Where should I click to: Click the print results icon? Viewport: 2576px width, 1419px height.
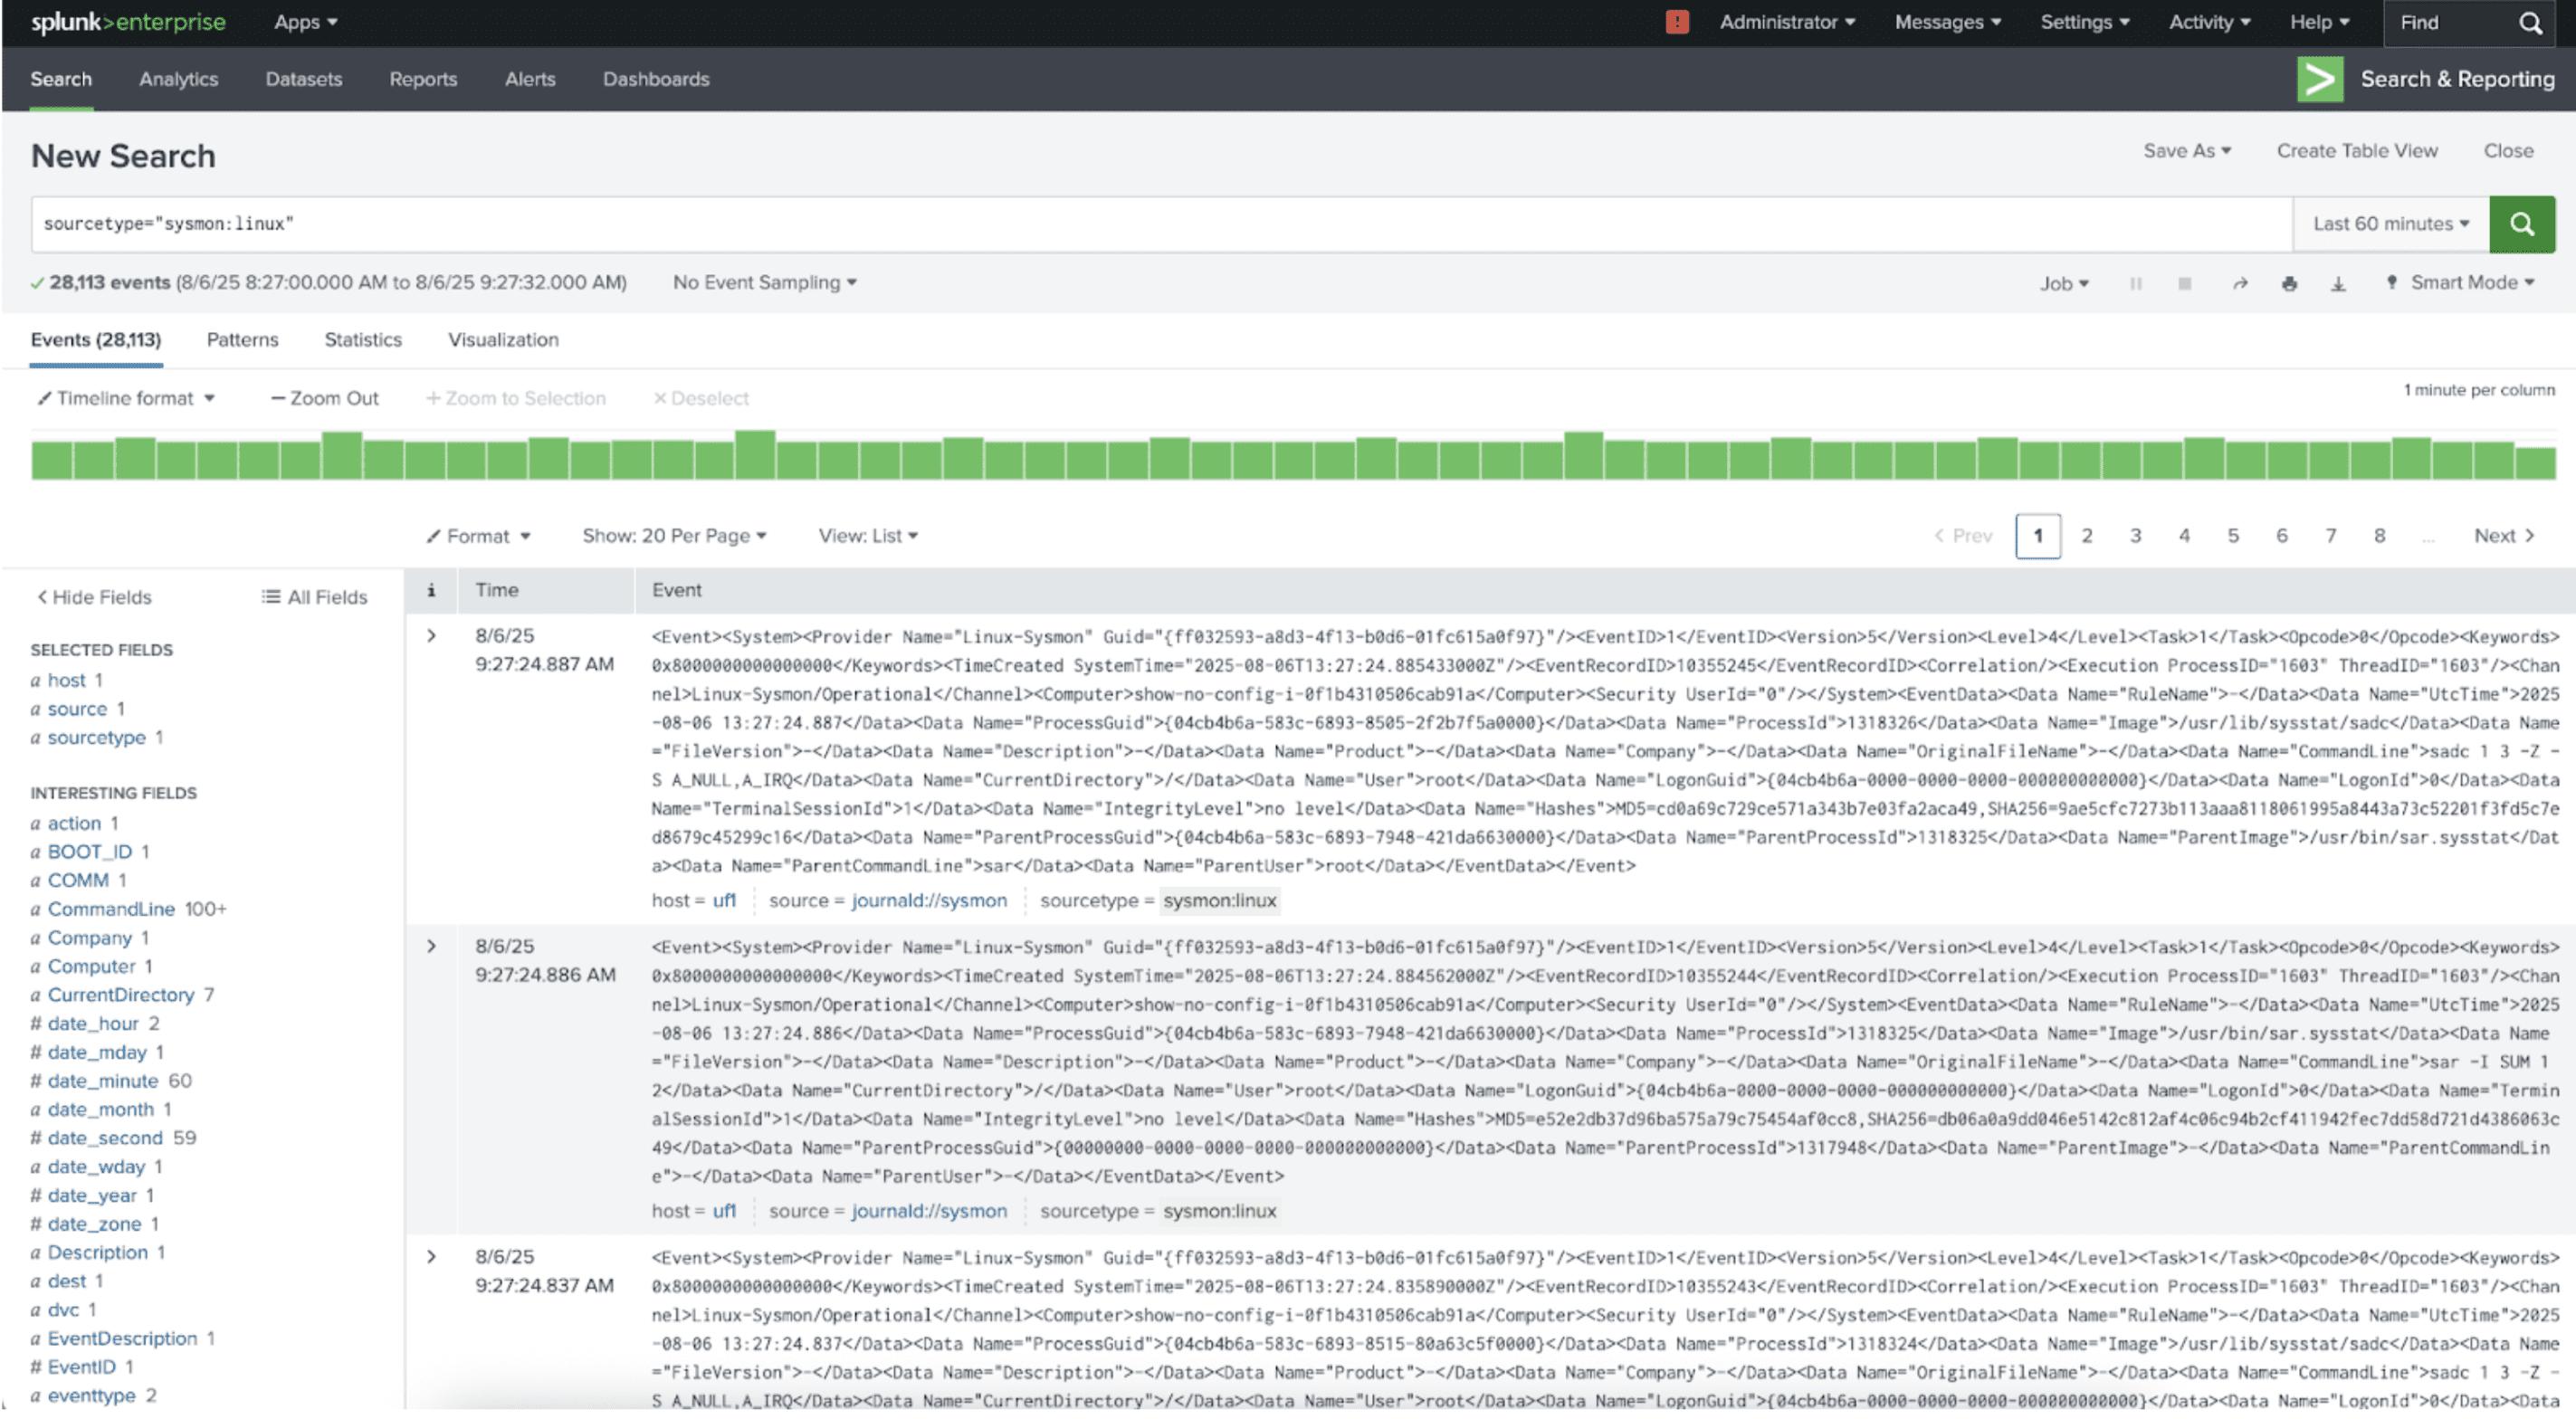2289,284
